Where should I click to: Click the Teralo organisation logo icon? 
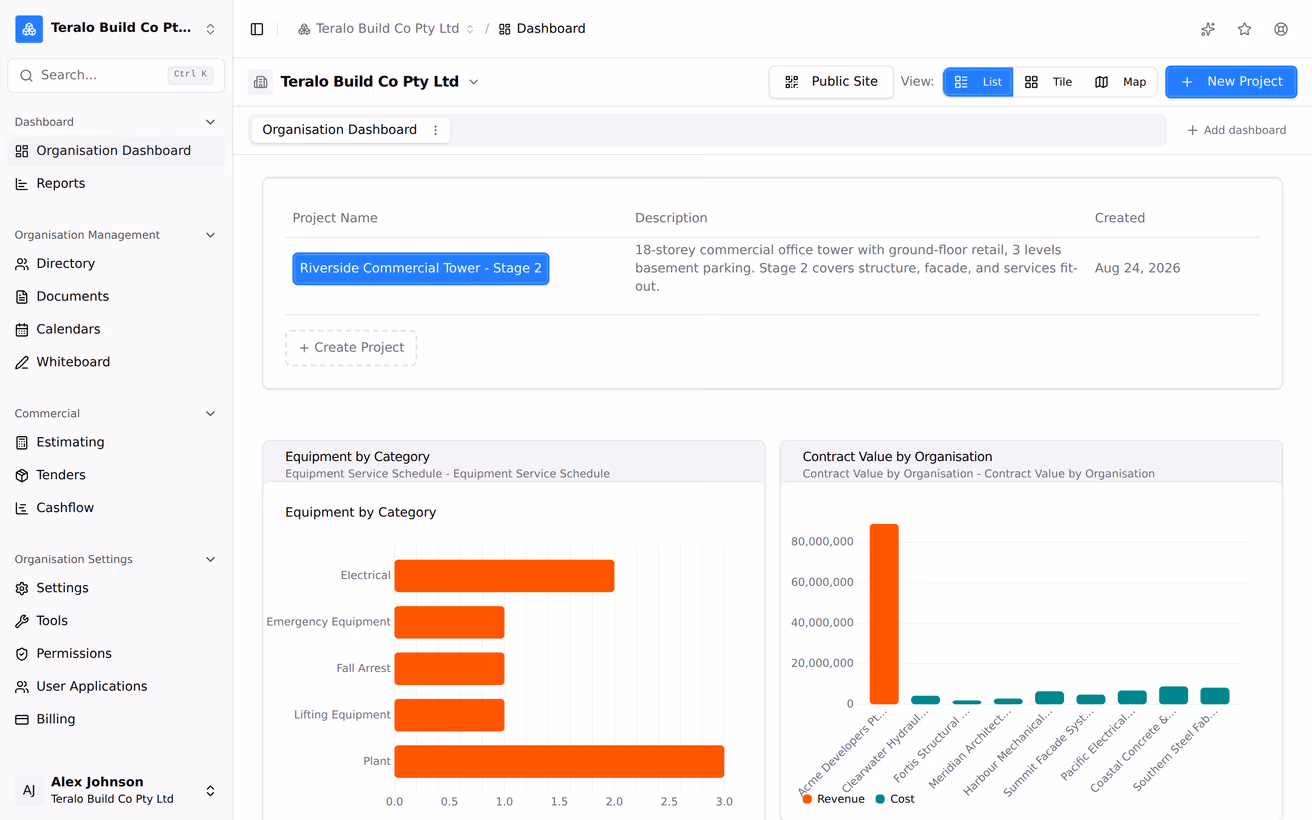29,29
